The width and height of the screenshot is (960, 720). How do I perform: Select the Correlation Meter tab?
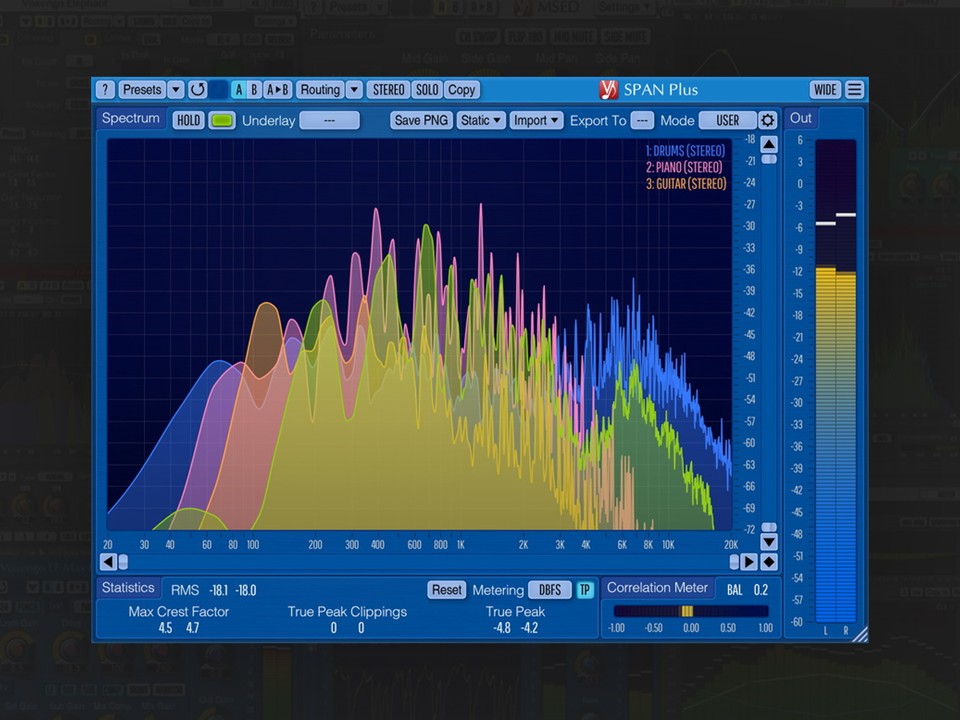pyautogui.click(x=657, y=588)
